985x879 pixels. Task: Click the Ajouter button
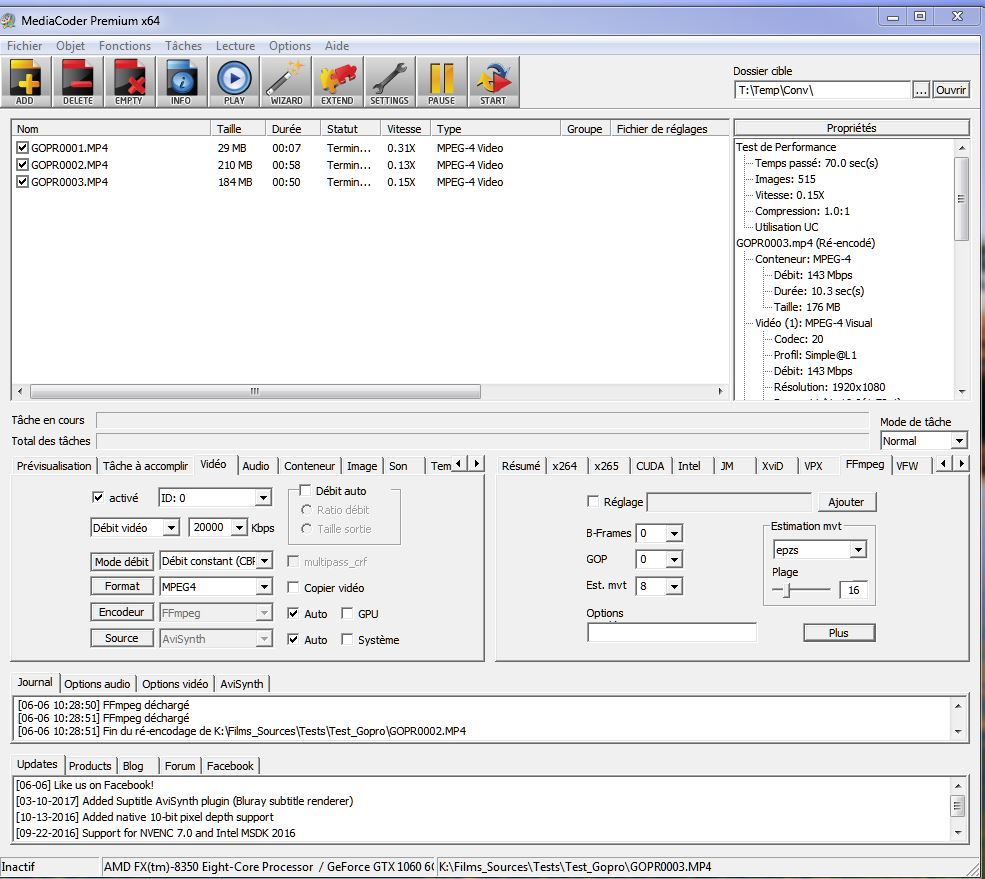[846, 502]
